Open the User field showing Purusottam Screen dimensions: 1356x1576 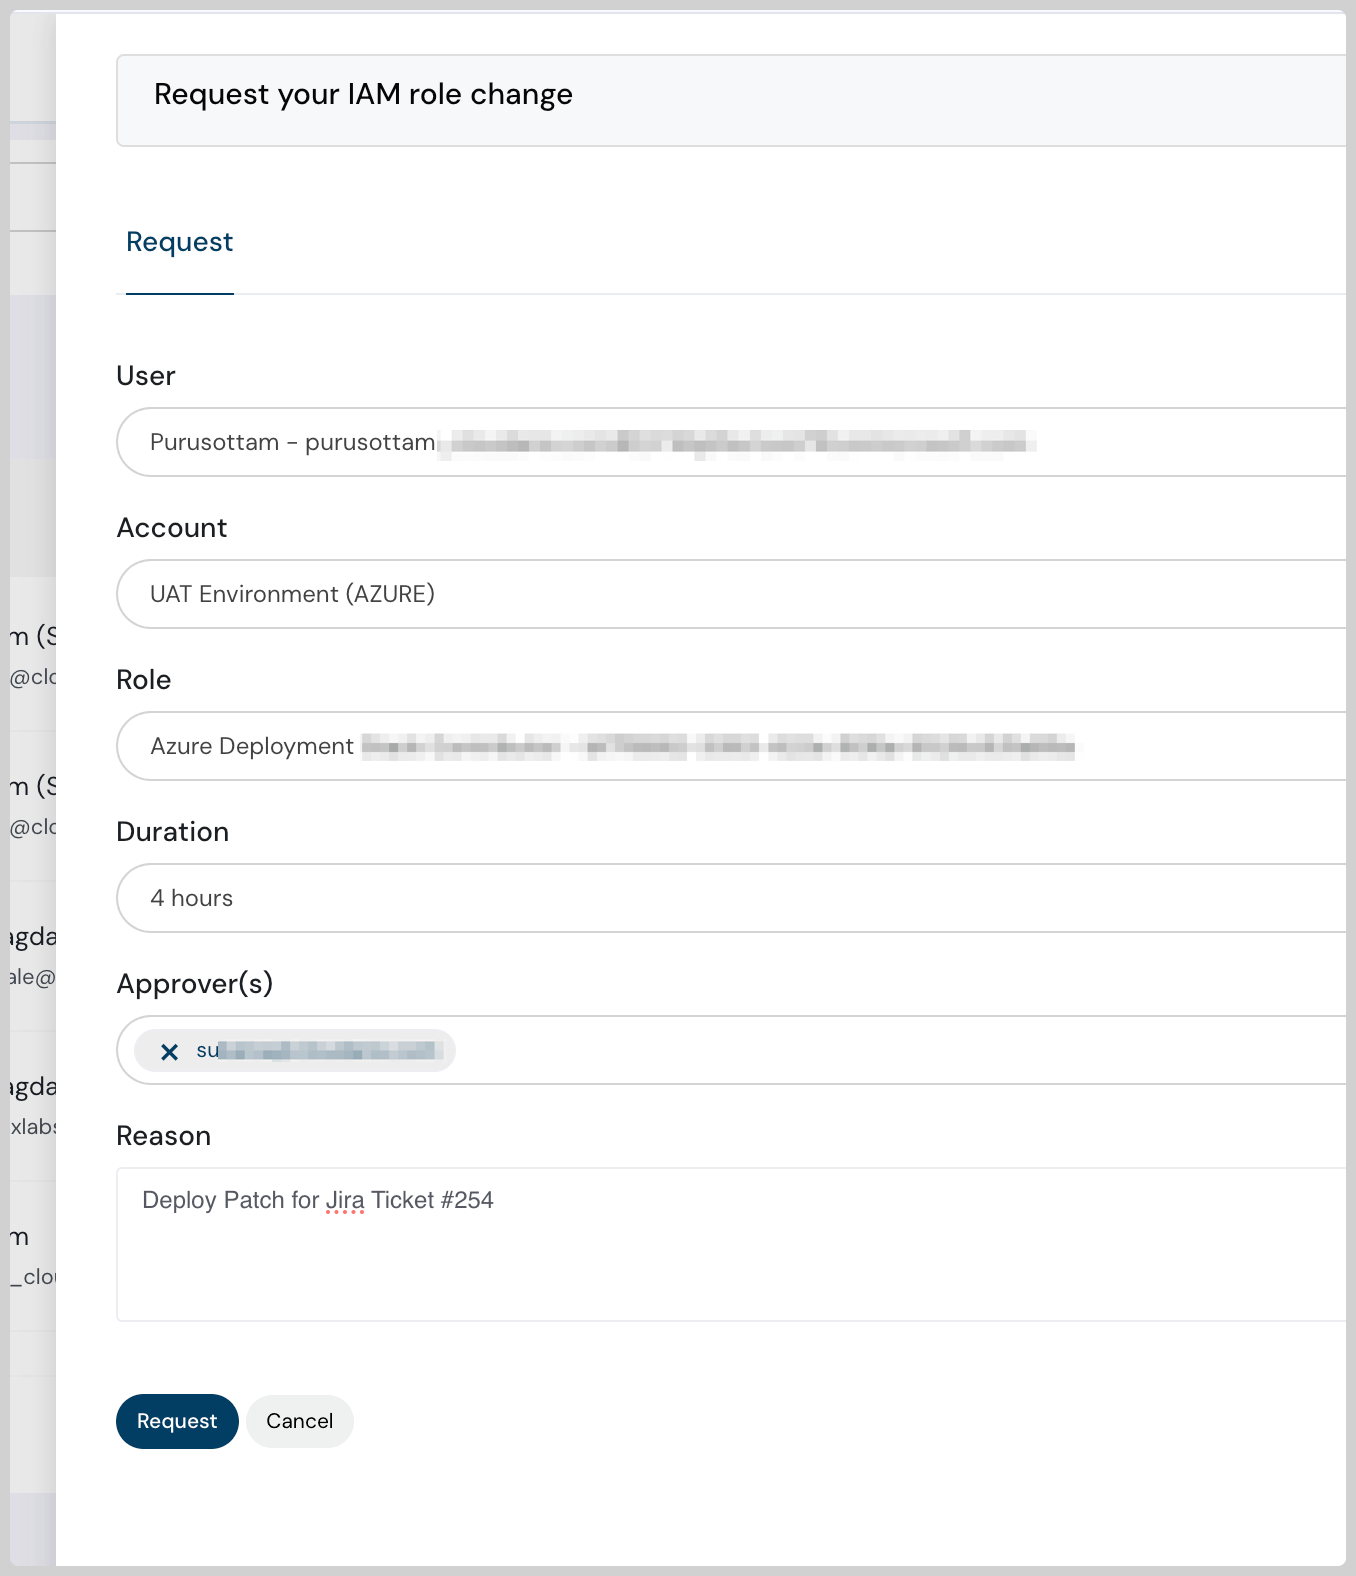click(731, 442)
